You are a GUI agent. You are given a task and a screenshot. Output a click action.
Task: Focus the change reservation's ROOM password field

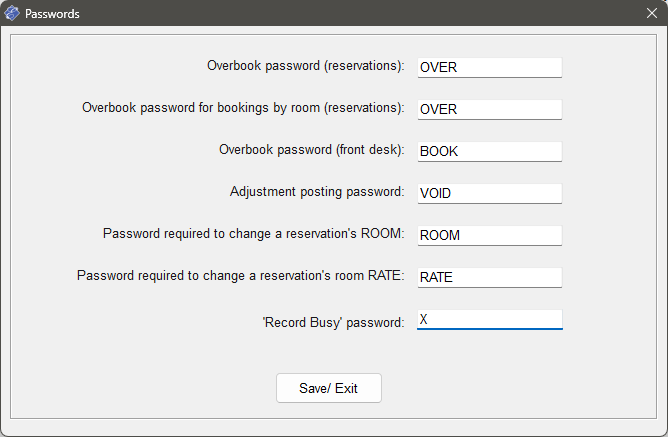pos(489,235)
